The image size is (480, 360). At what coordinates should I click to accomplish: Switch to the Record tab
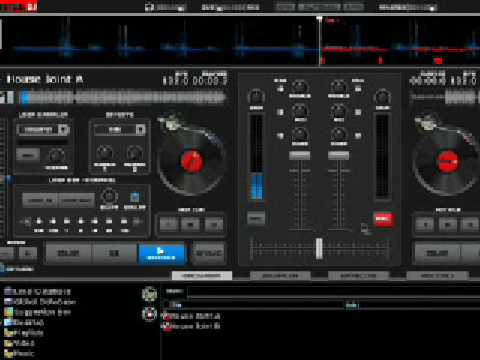[438, 276]
